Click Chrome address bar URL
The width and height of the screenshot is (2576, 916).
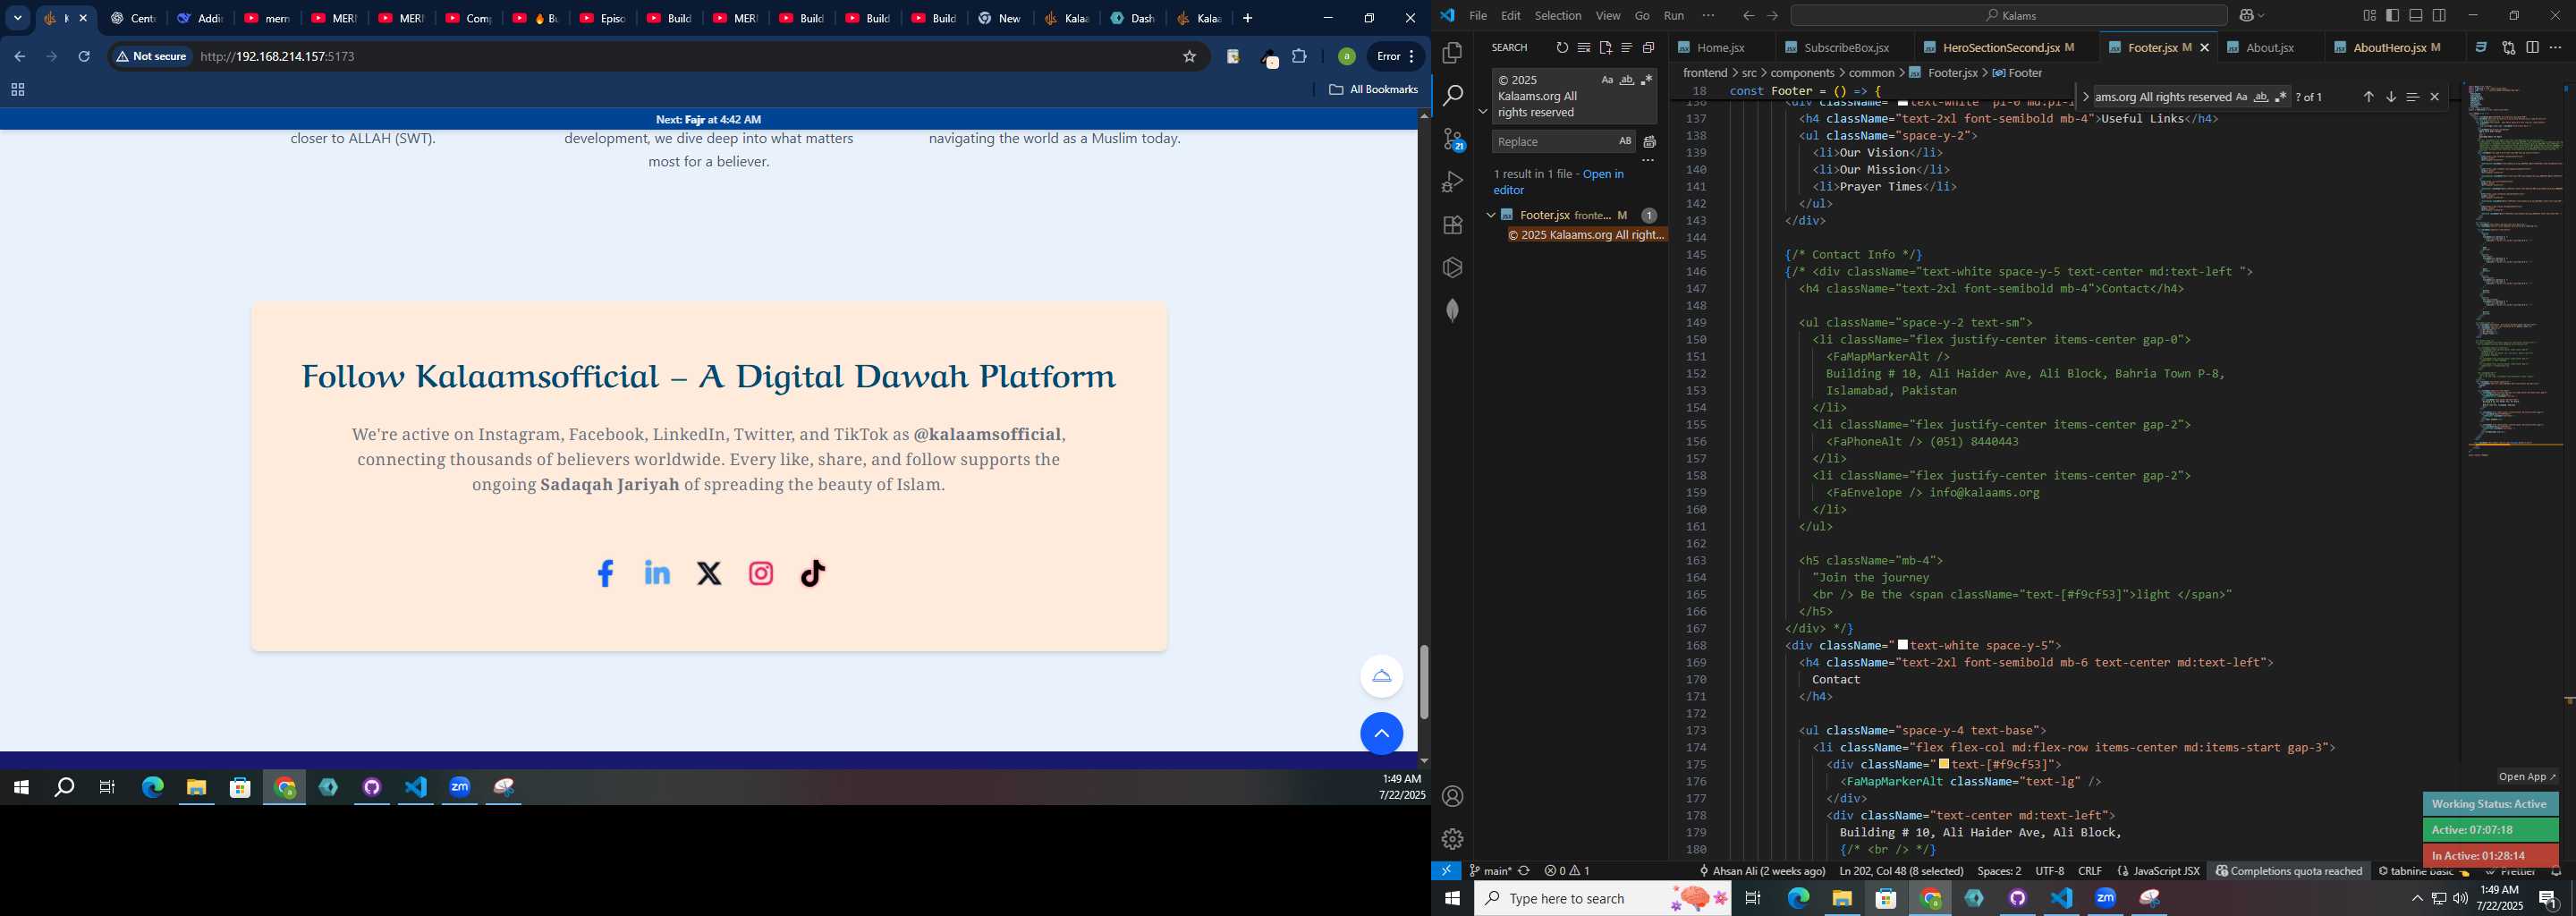pos(277,56)
